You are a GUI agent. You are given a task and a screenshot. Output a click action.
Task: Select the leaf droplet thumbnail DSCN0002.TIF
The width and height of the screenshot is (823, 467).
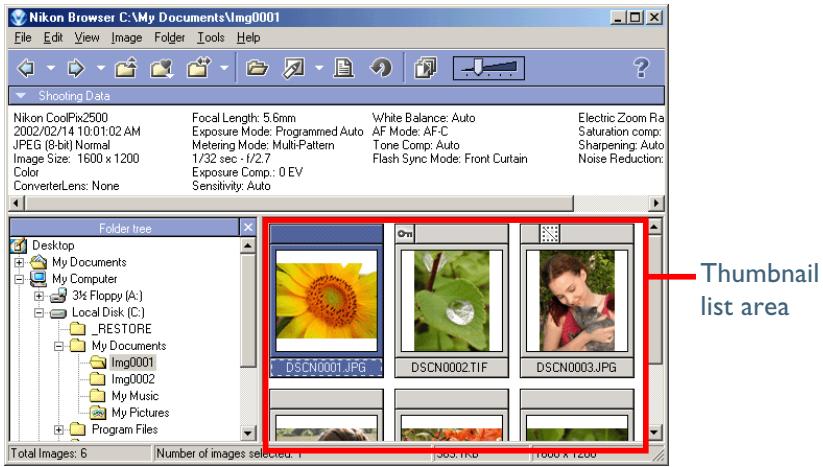451,300
